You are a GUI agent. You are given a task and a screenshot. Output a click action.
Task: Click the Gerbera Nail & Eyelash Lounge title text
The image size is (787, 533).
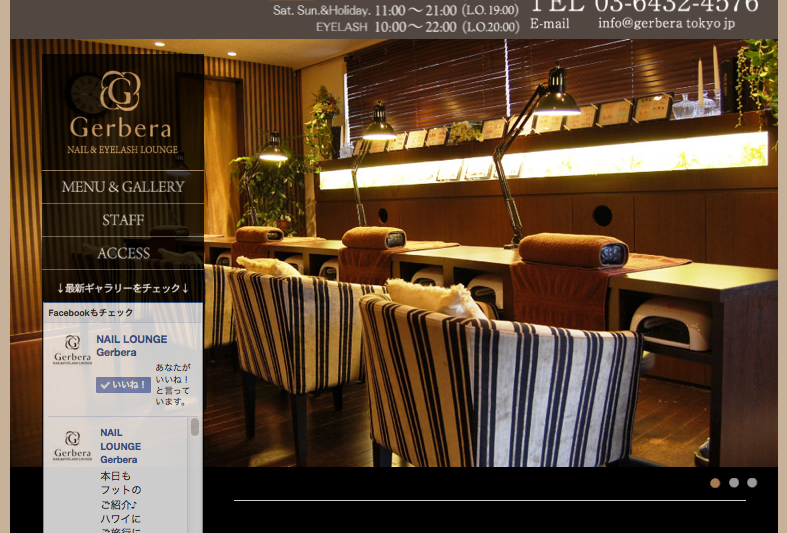click(121, 136)
